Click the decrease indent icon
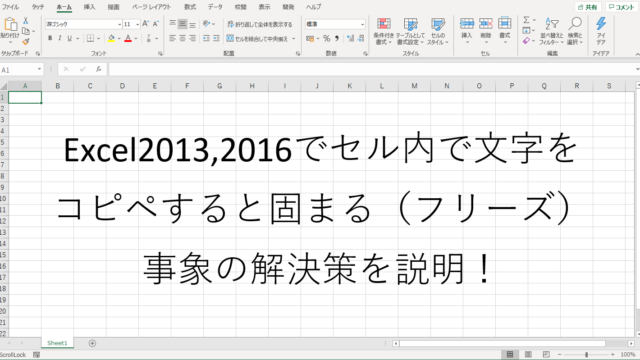Image resolution: width=640 pixels, height=360 pixels. 206,38
